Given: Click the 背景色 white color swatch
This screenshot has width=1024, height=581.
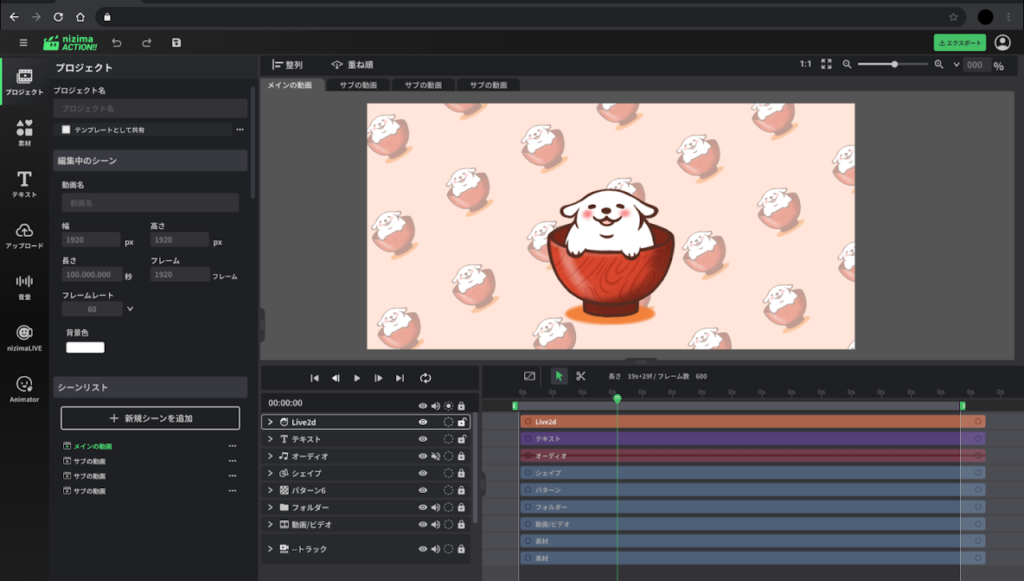Looking at the screenshot, I should tap(85, 347).
